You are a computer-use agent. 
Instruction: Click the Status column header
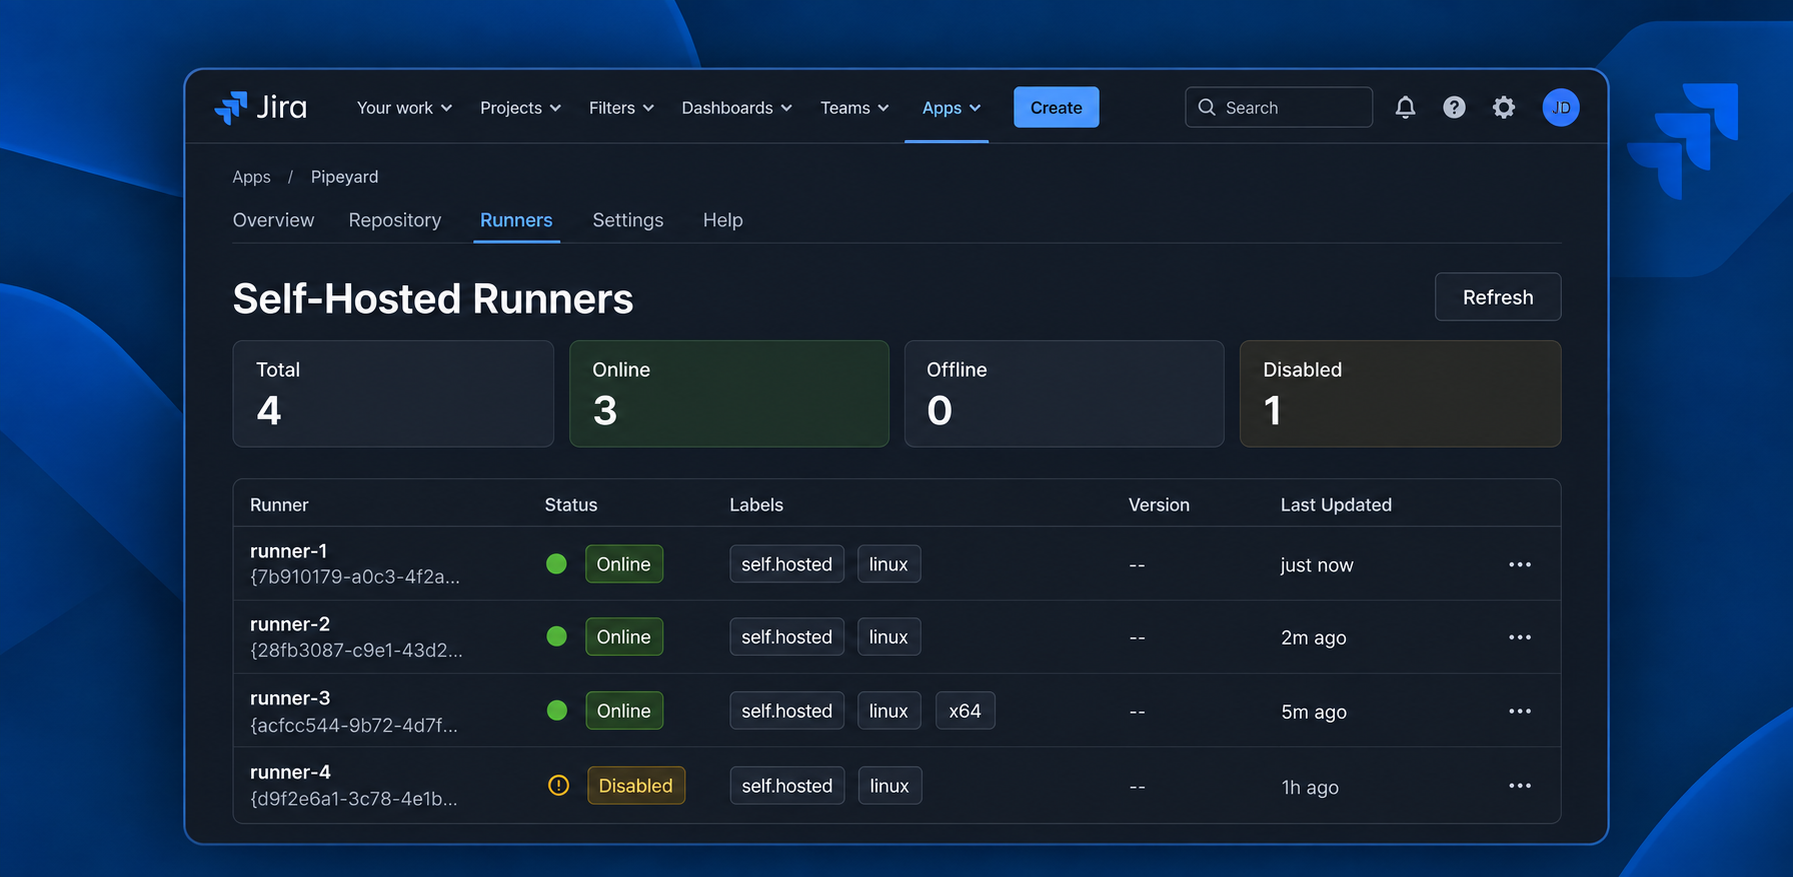pyautogui.click(x=571, y=505)
